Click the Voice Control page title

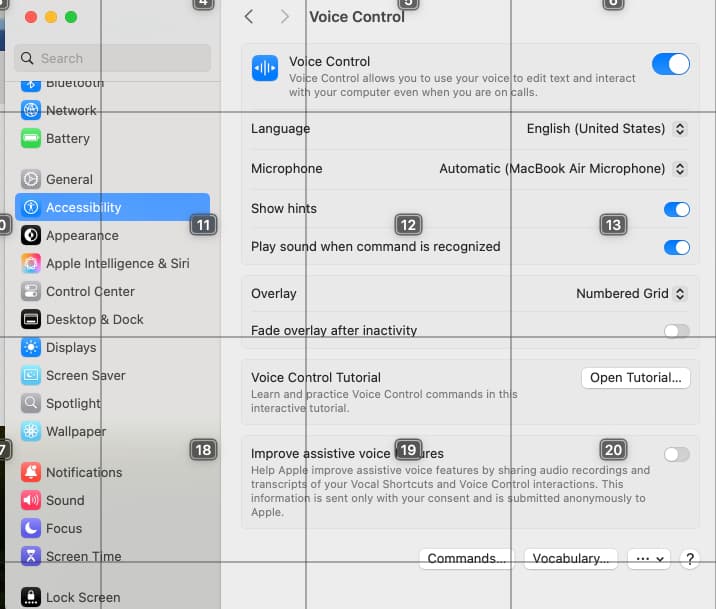[357, 17]
